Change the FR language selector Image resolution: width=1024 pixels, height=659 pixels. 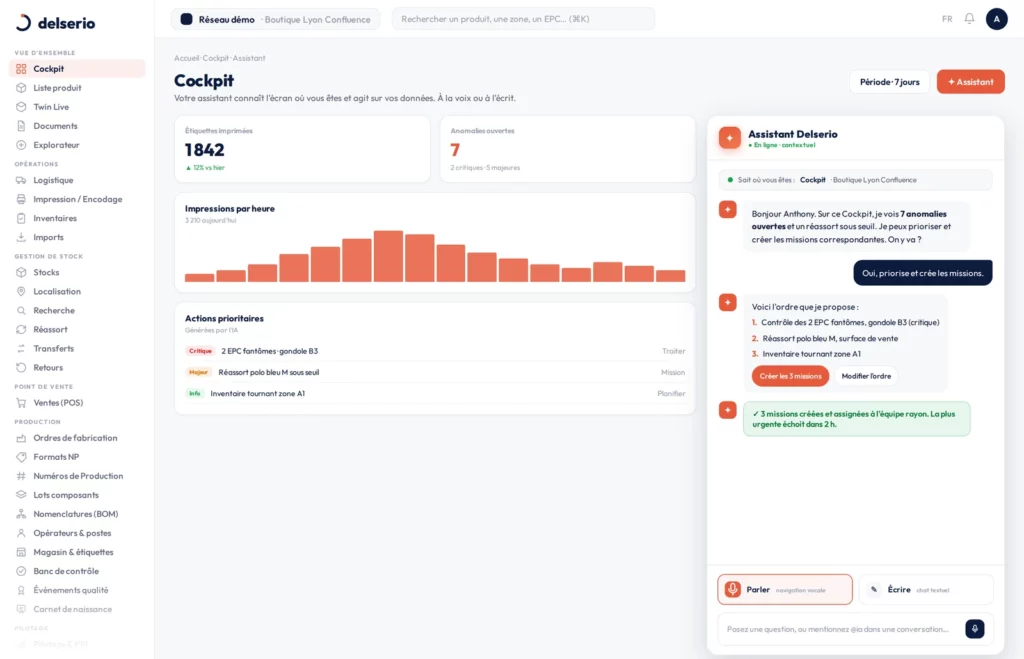click(x=947, y=19)
